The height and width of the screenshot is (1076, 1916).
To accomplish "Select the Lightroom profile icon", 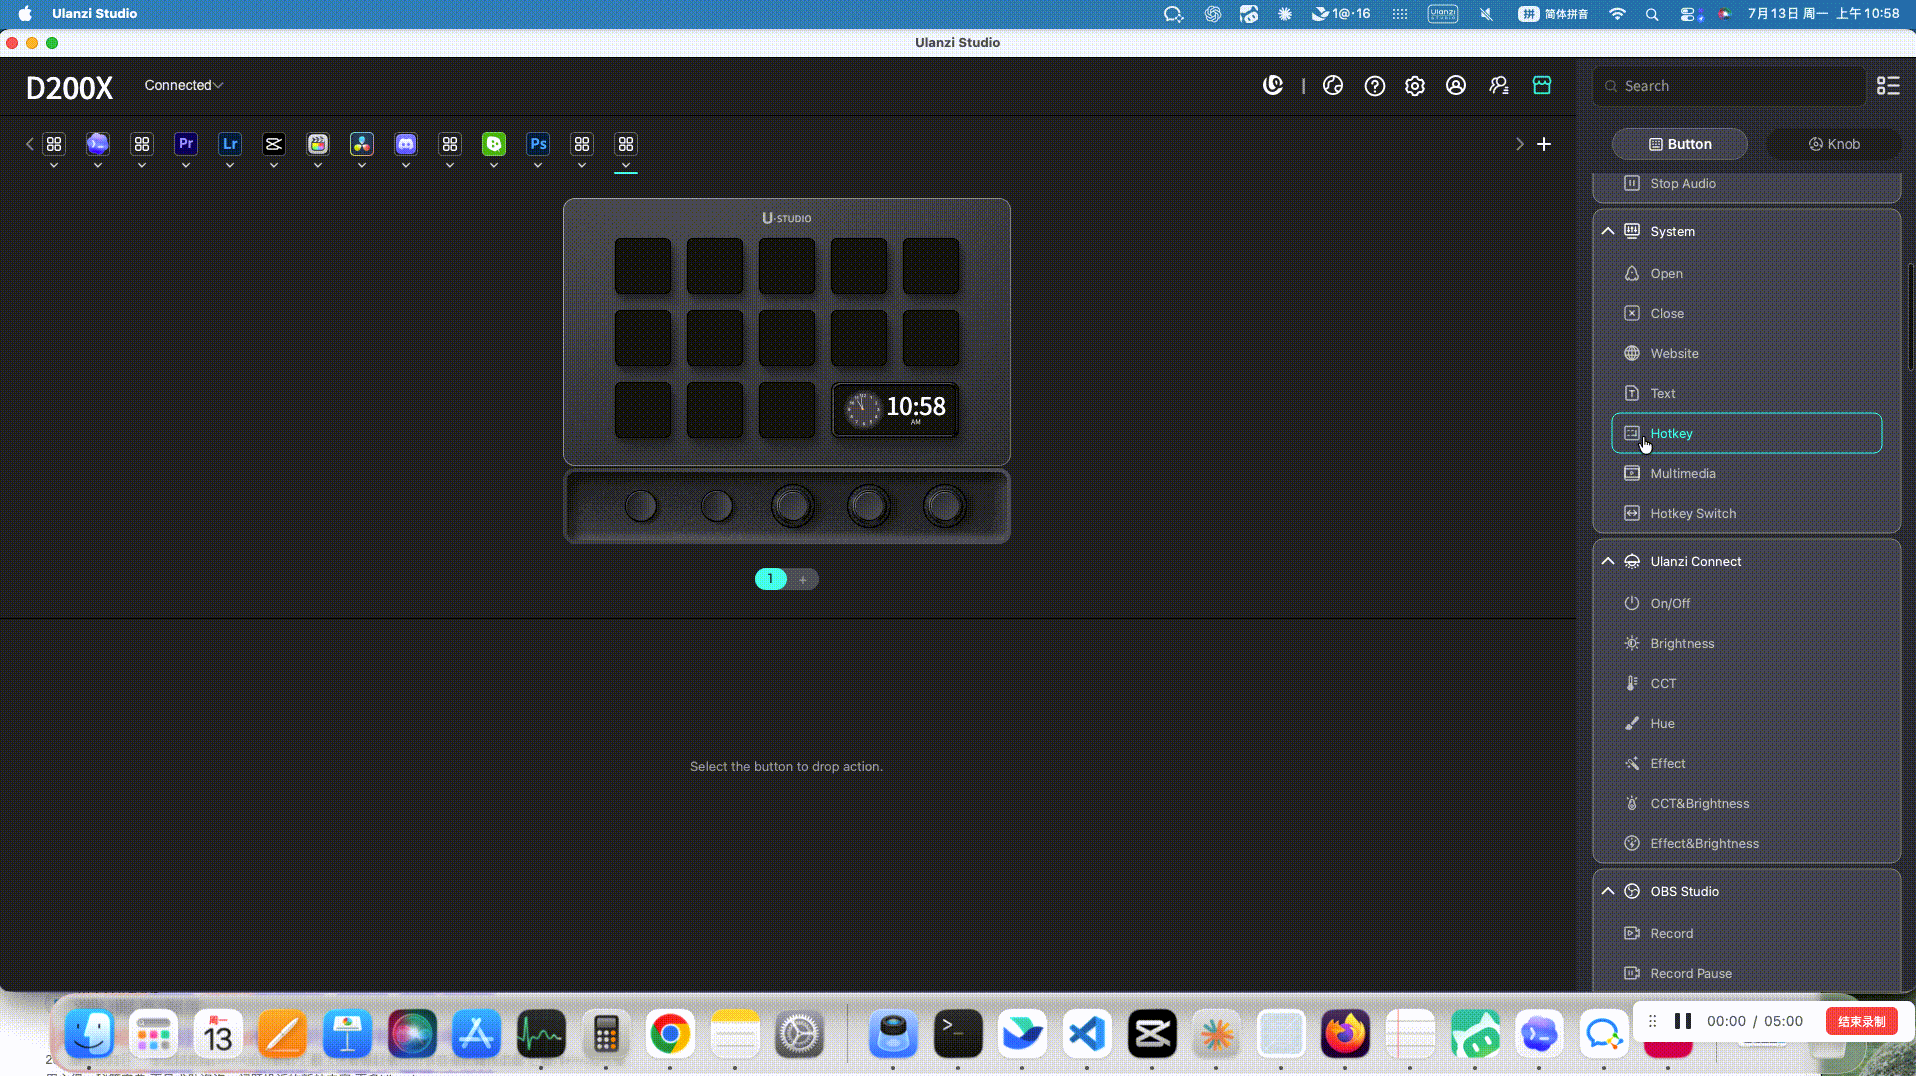I will [230, 144].
